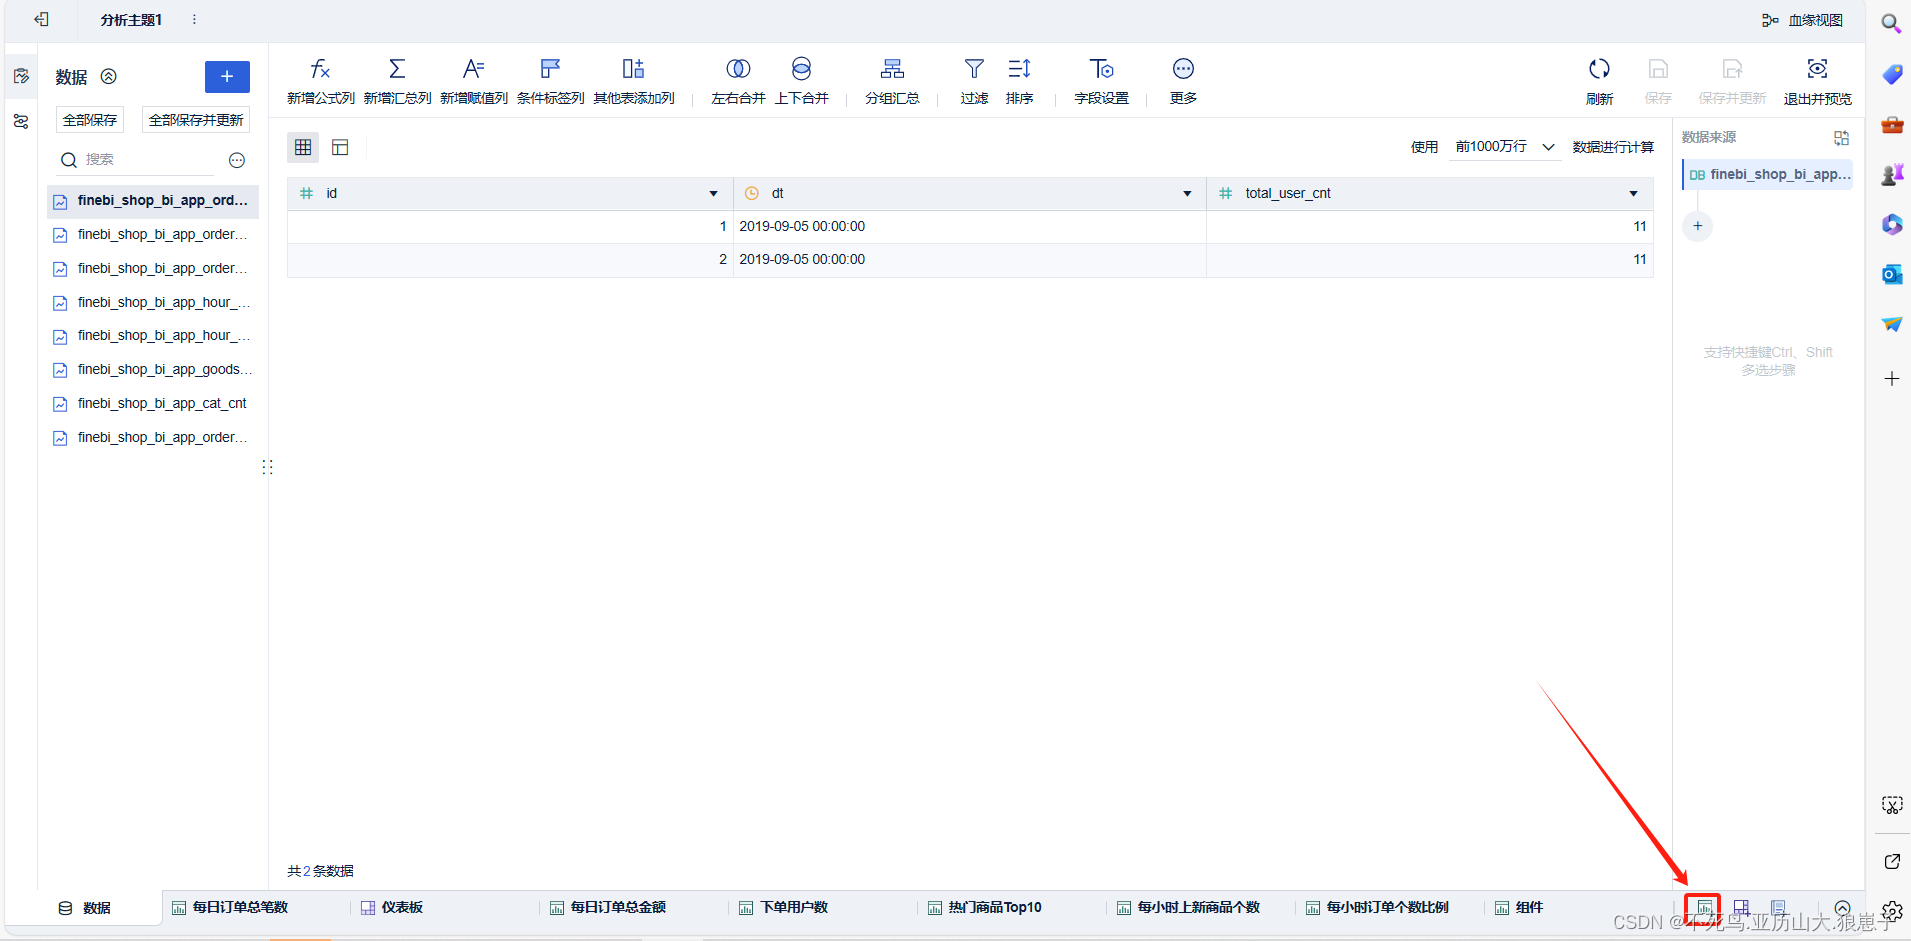Open the 每日订单总金额 tab

(x=608, y=907)
